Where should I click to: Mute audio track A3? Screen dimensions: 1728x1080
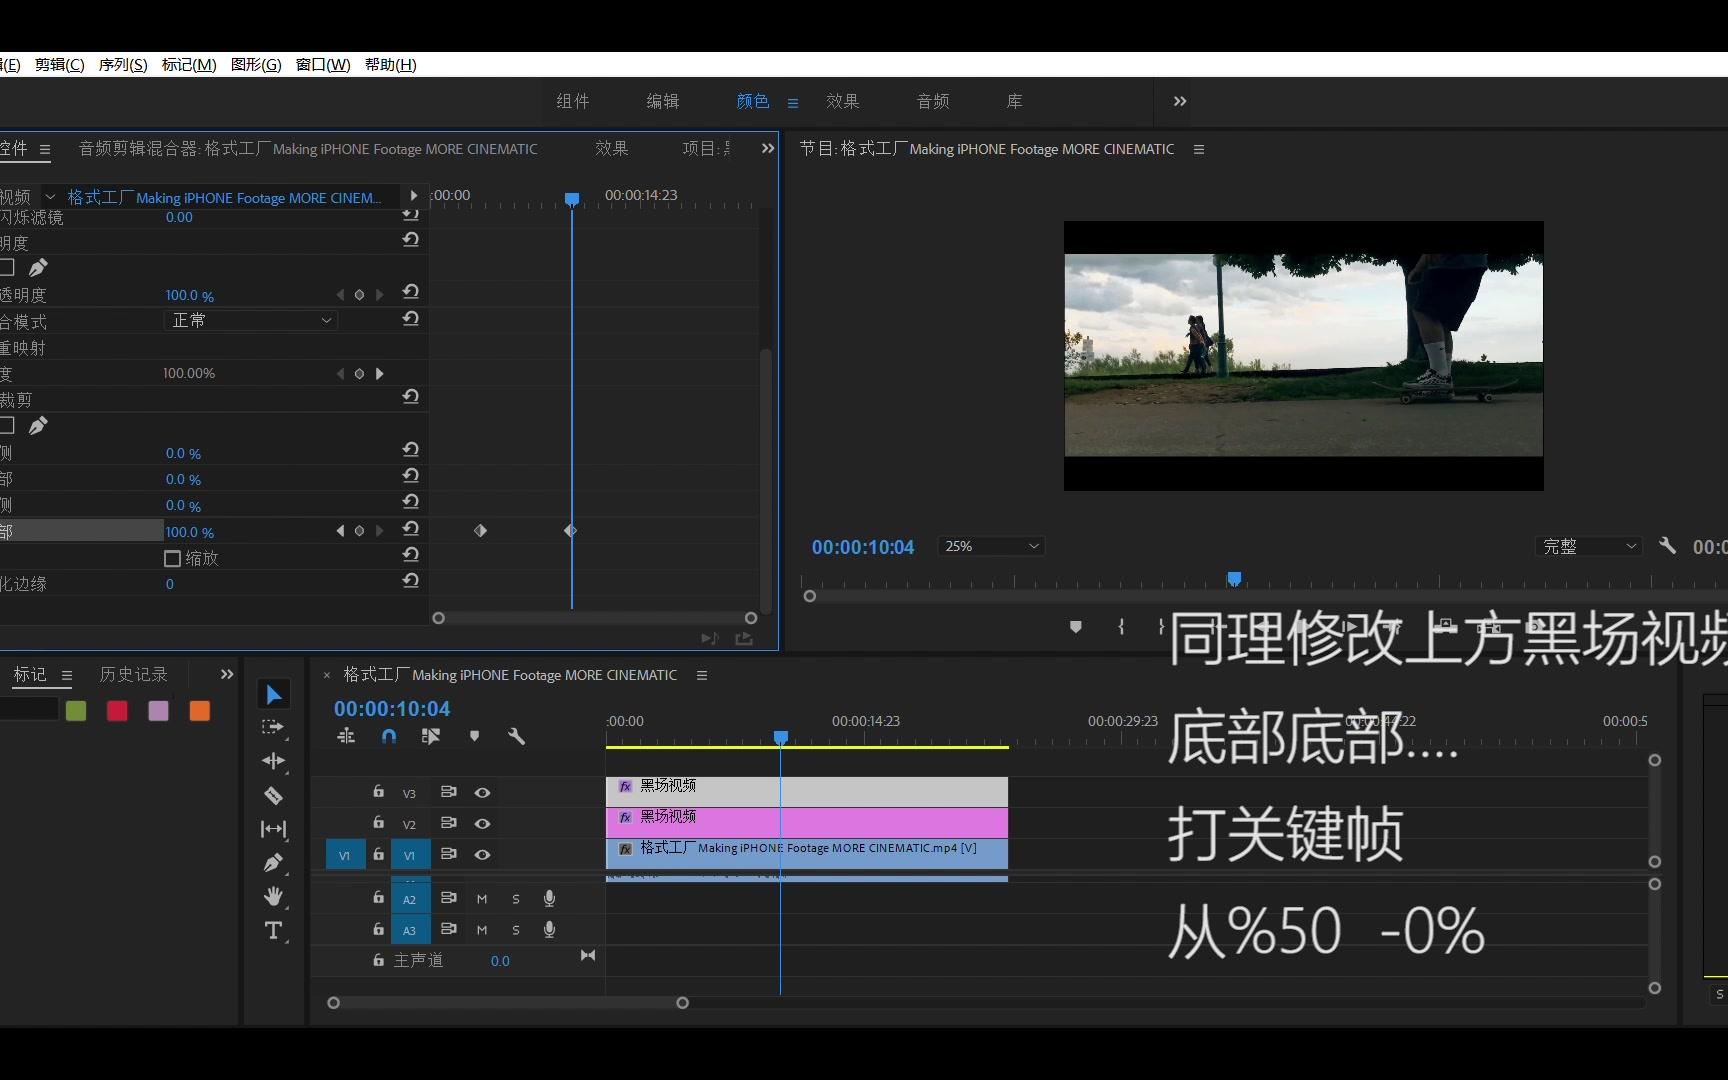click(482, 931)
